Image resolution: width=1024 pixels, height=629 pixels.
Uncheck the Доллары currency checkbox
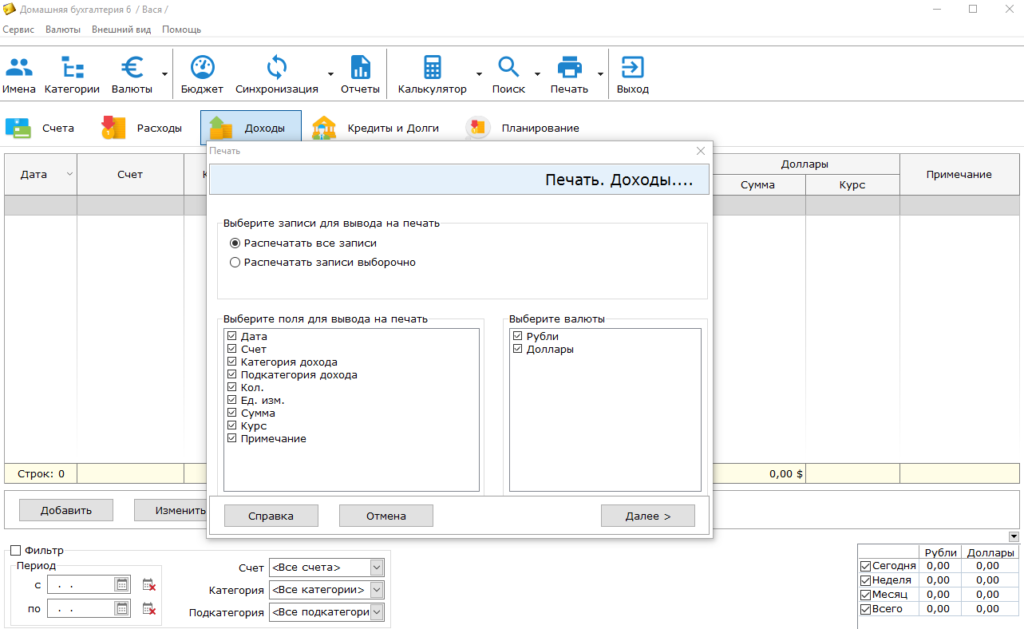tap(517, 349)
